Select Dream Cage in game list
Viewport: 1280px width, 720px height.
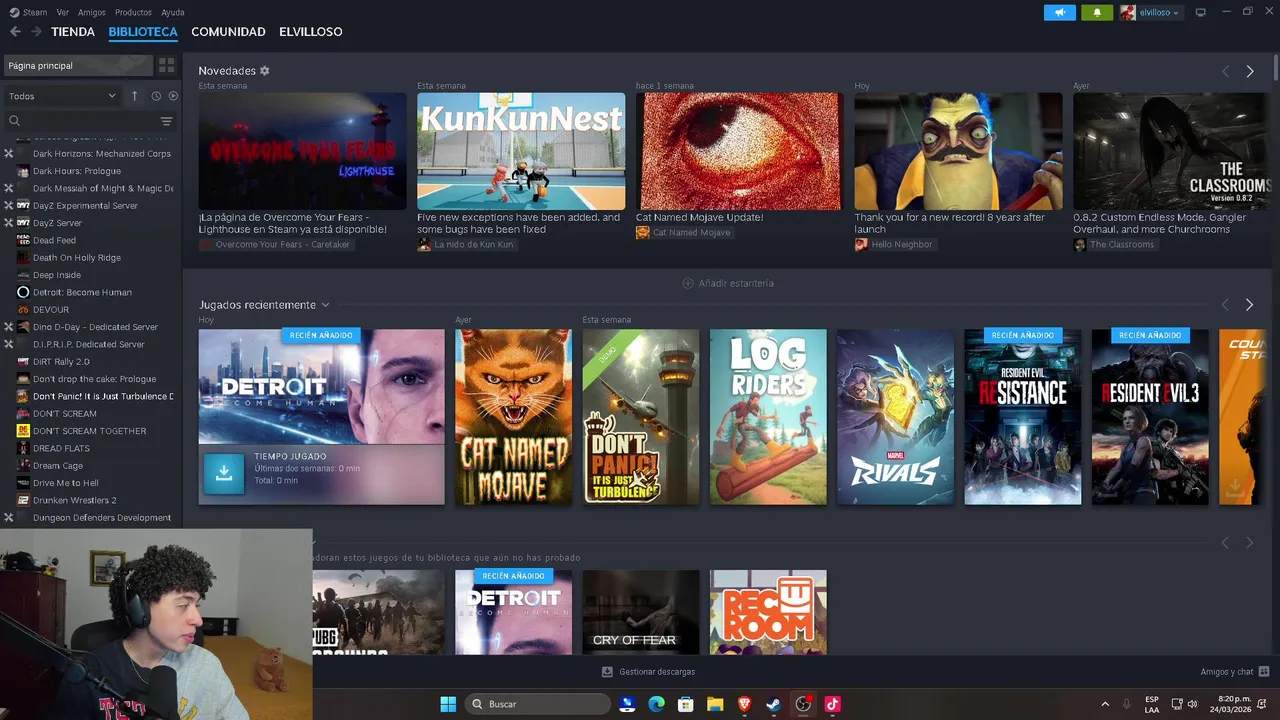pos(58,466)
